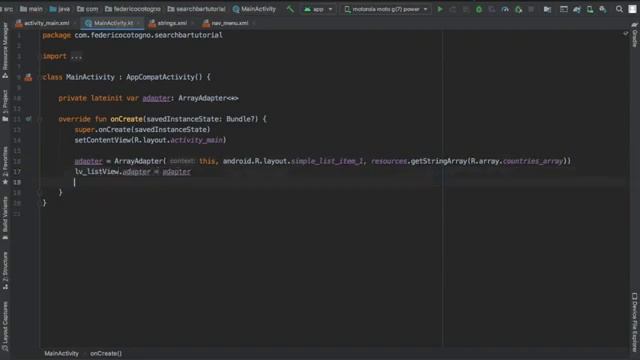Close the strings.xml tab

pyautogui.click(x=192, y=23)
